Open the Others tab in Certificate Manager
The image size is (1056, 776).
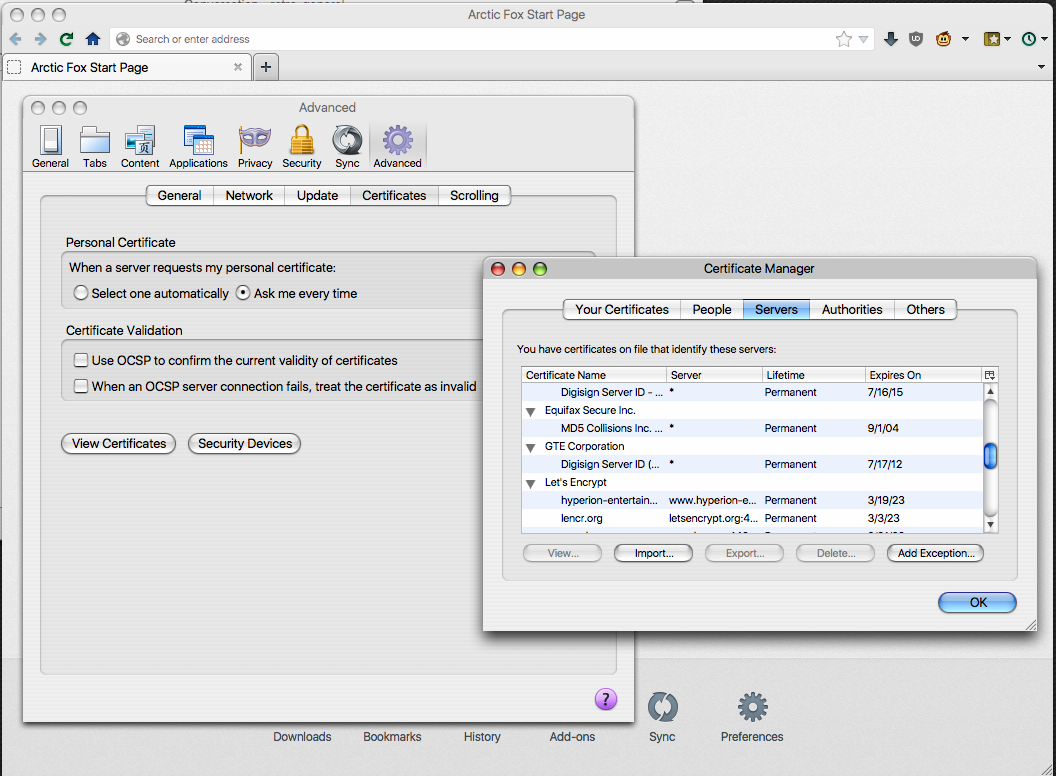925,309
